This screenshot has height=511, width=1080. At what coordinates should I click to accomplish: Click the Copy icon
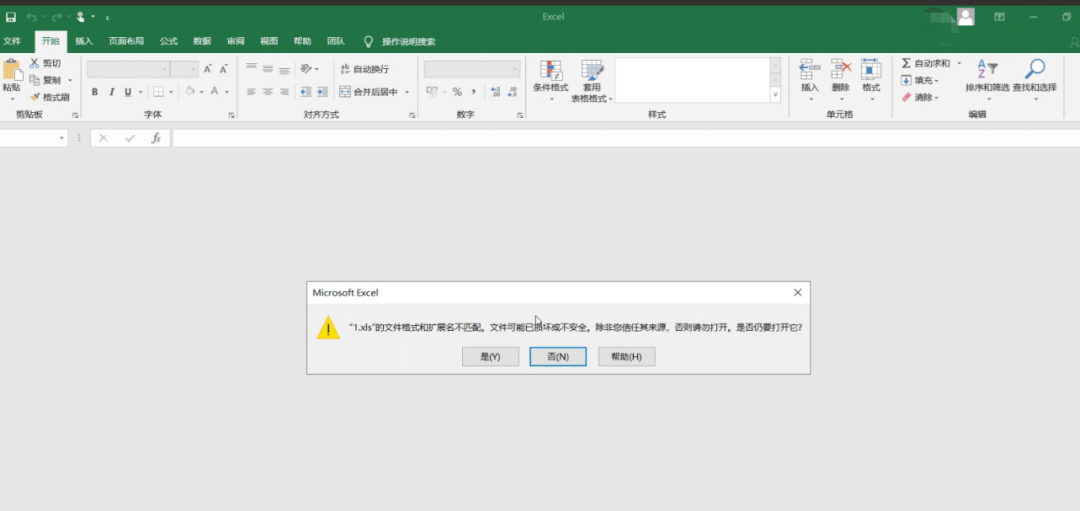[34, 80]
